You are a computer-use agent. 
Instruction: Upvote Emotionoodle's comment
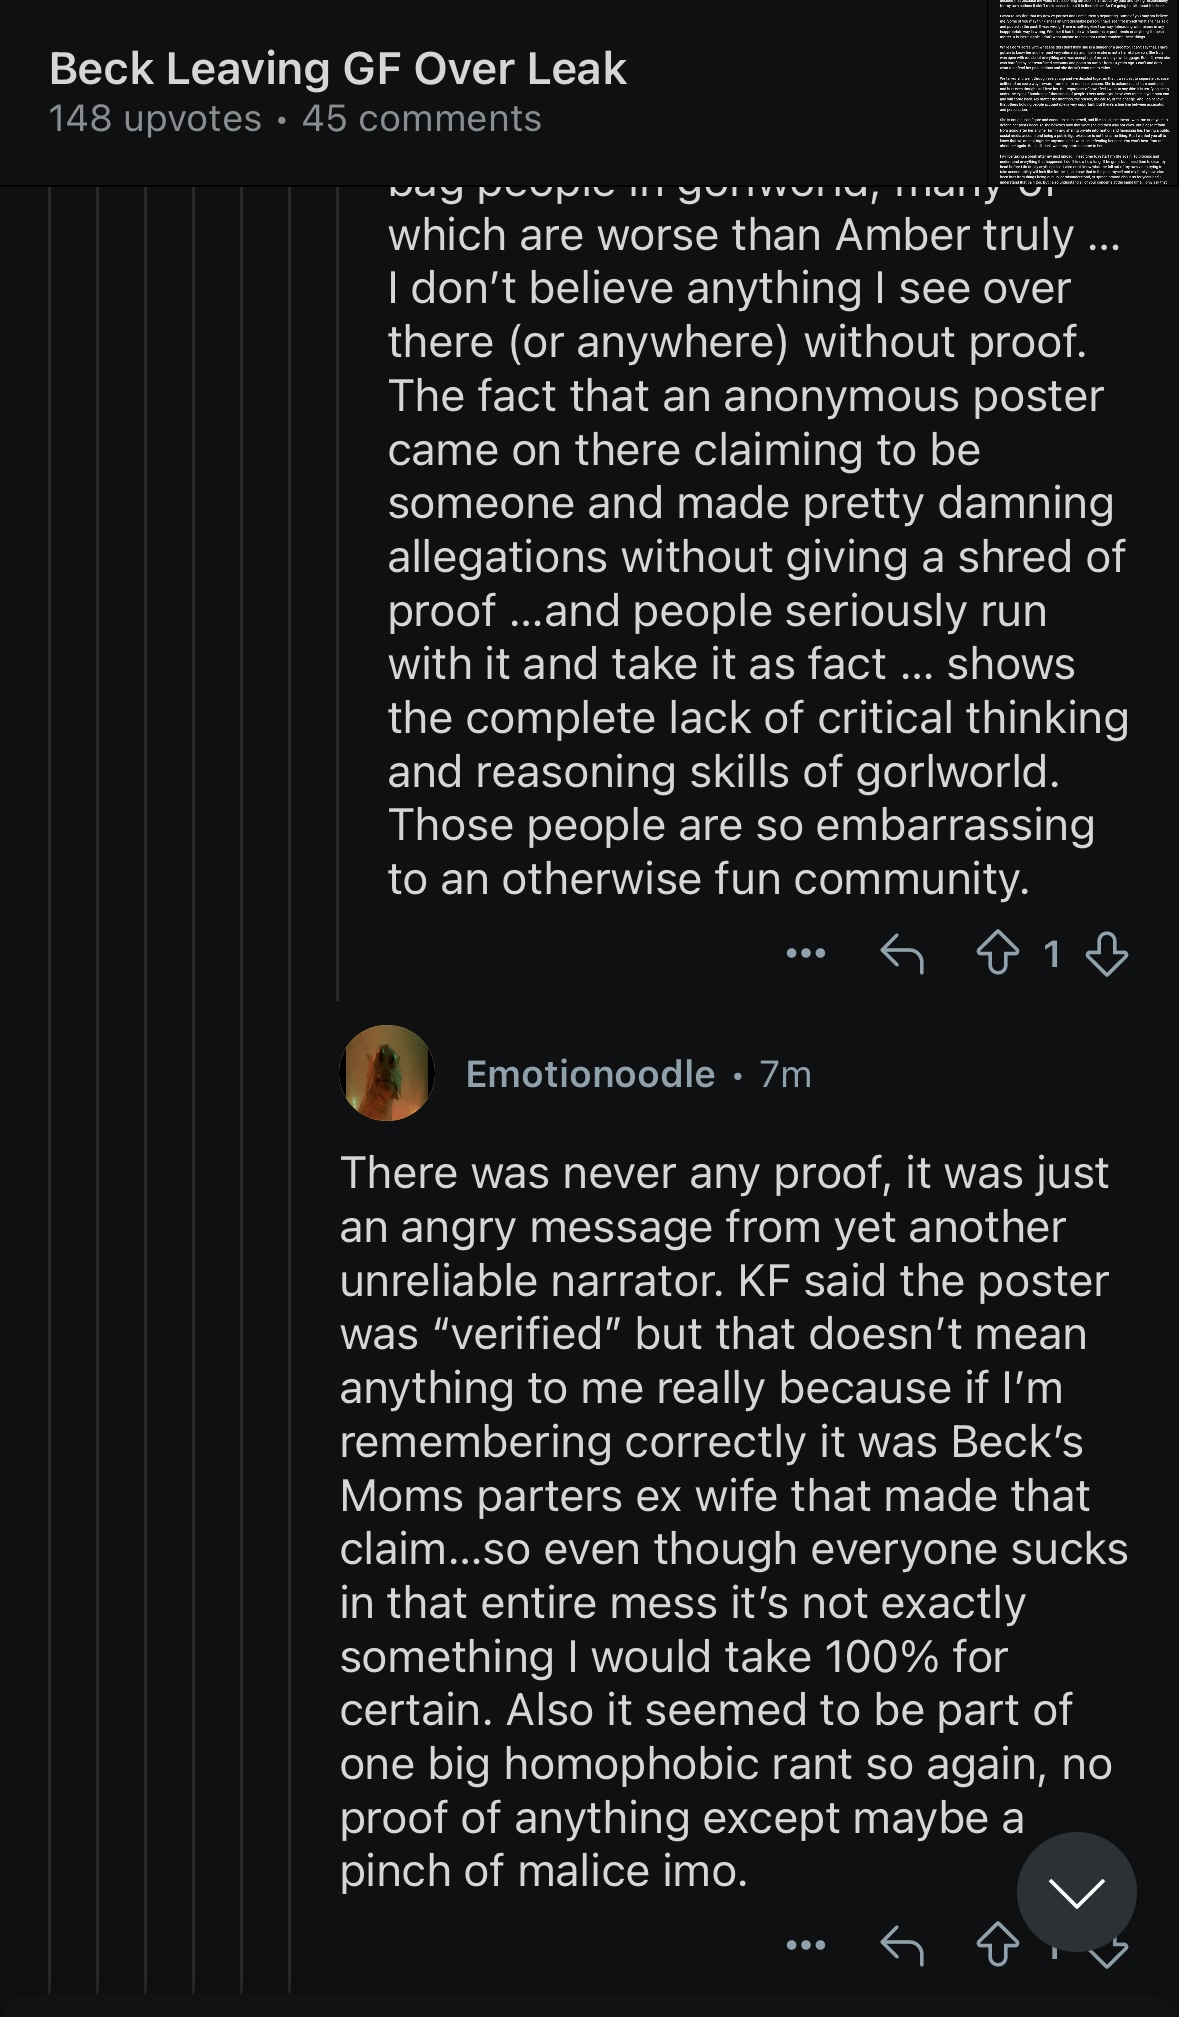click(997, 1945)
